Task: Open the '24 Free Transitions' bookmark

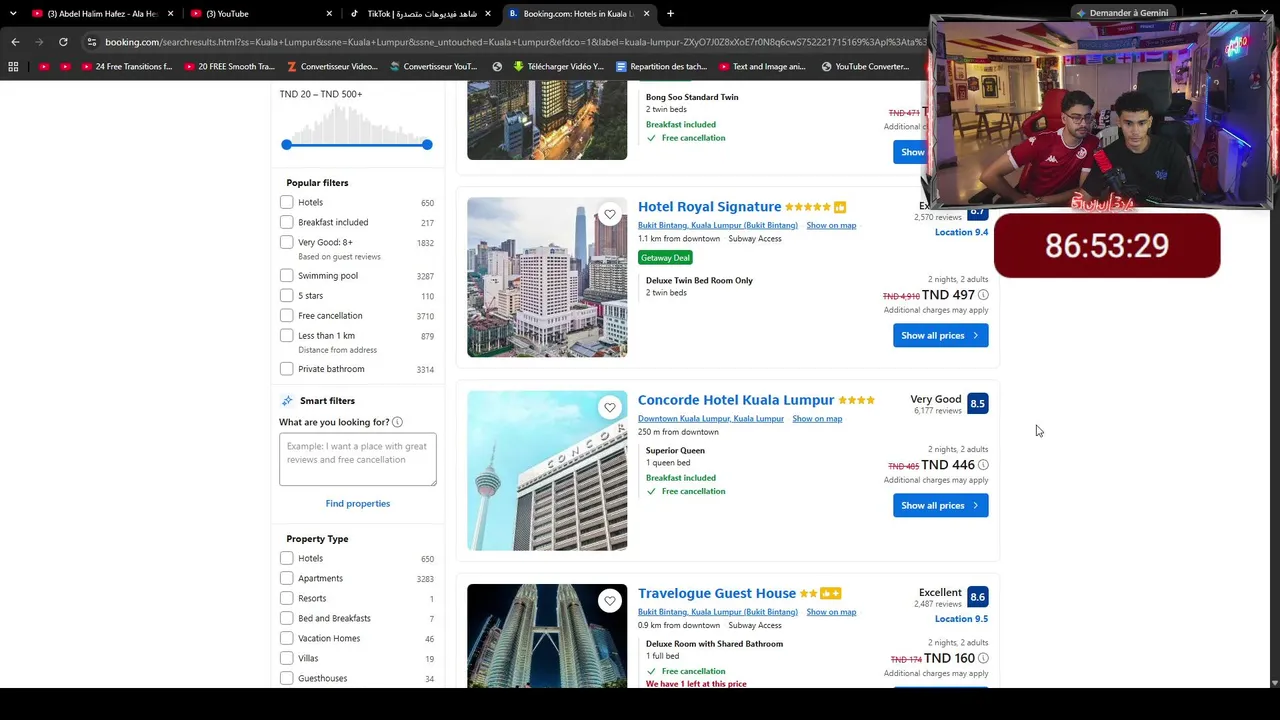Action: (127, 67)
